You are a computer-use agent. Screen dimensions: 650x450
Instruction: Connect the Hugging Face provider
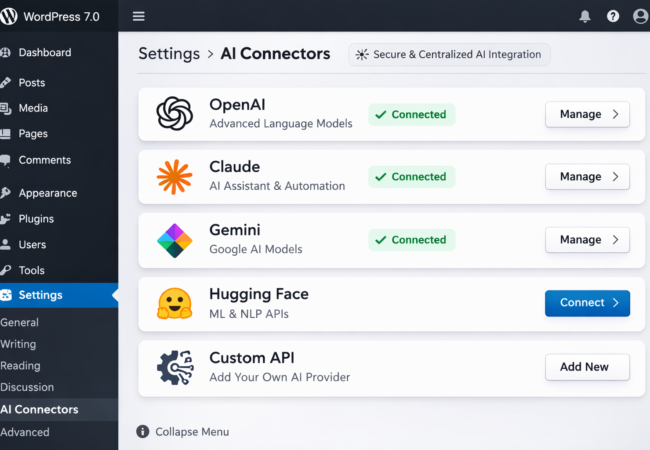(x=587, y=303)
